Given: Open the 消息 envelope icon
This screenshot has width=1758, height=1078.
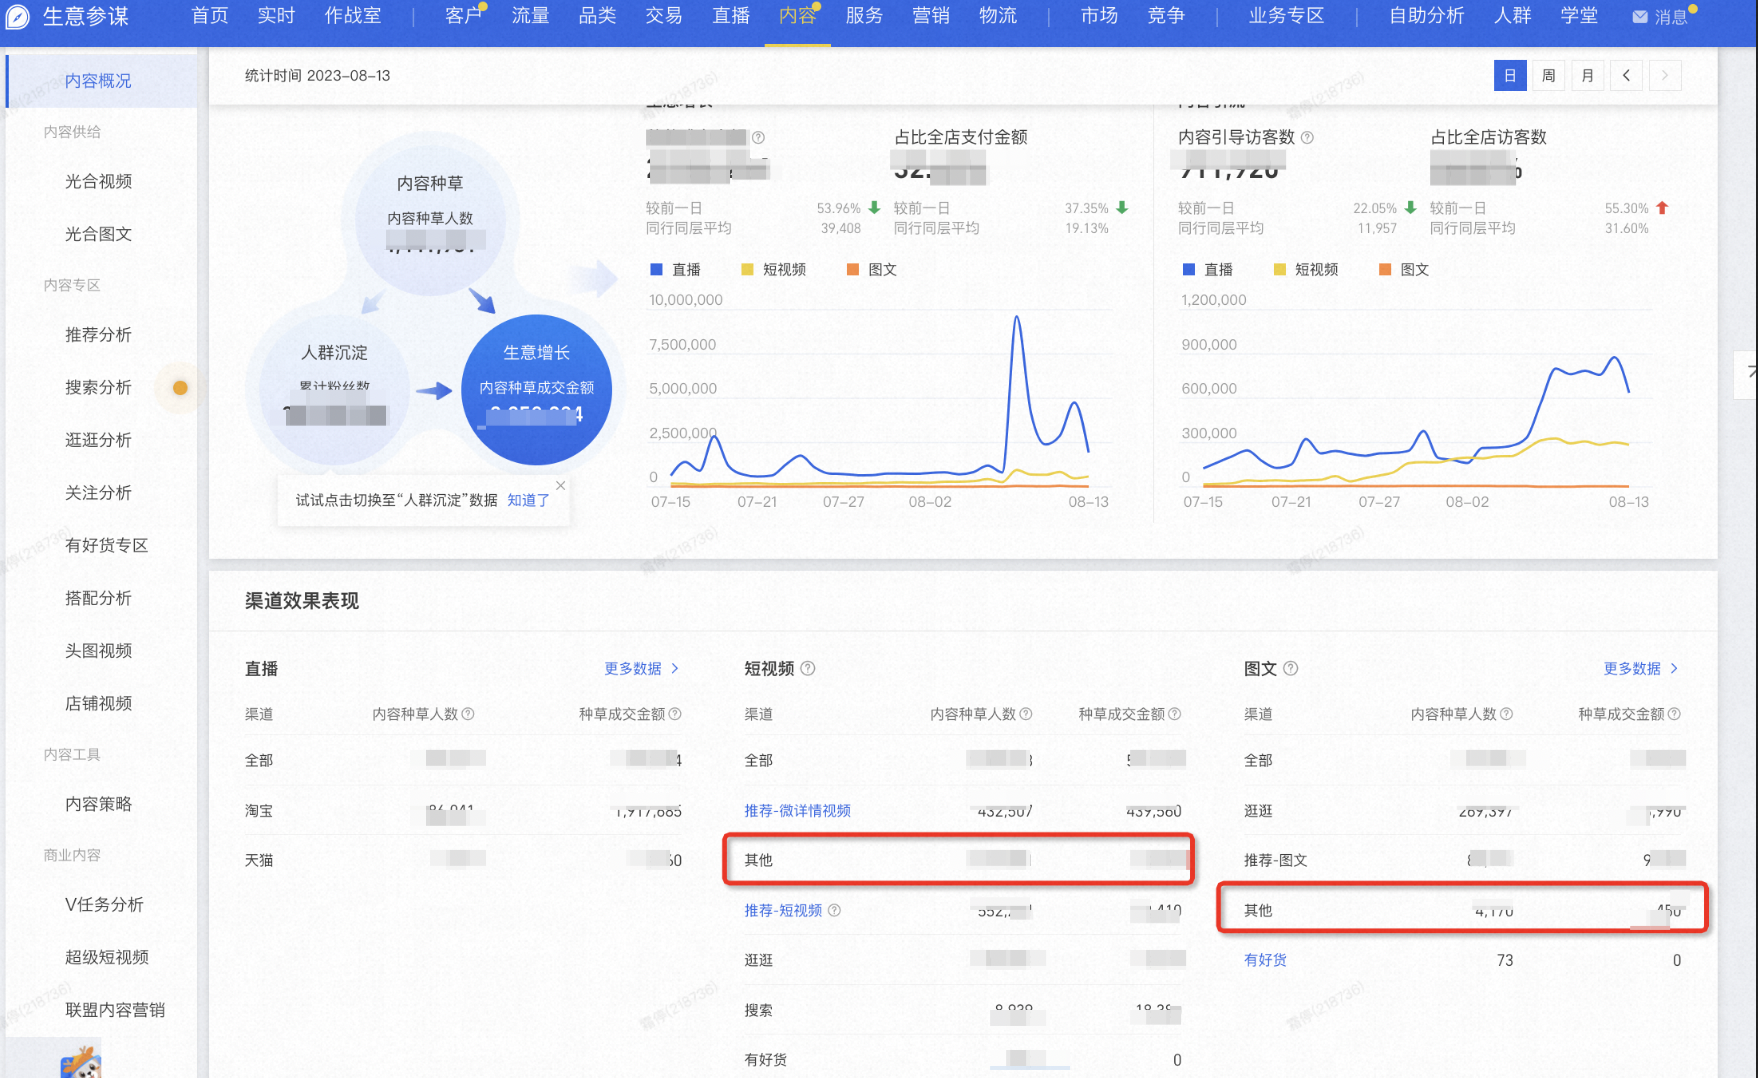Looking at the screenshot, I should (x=1640, y=17).
